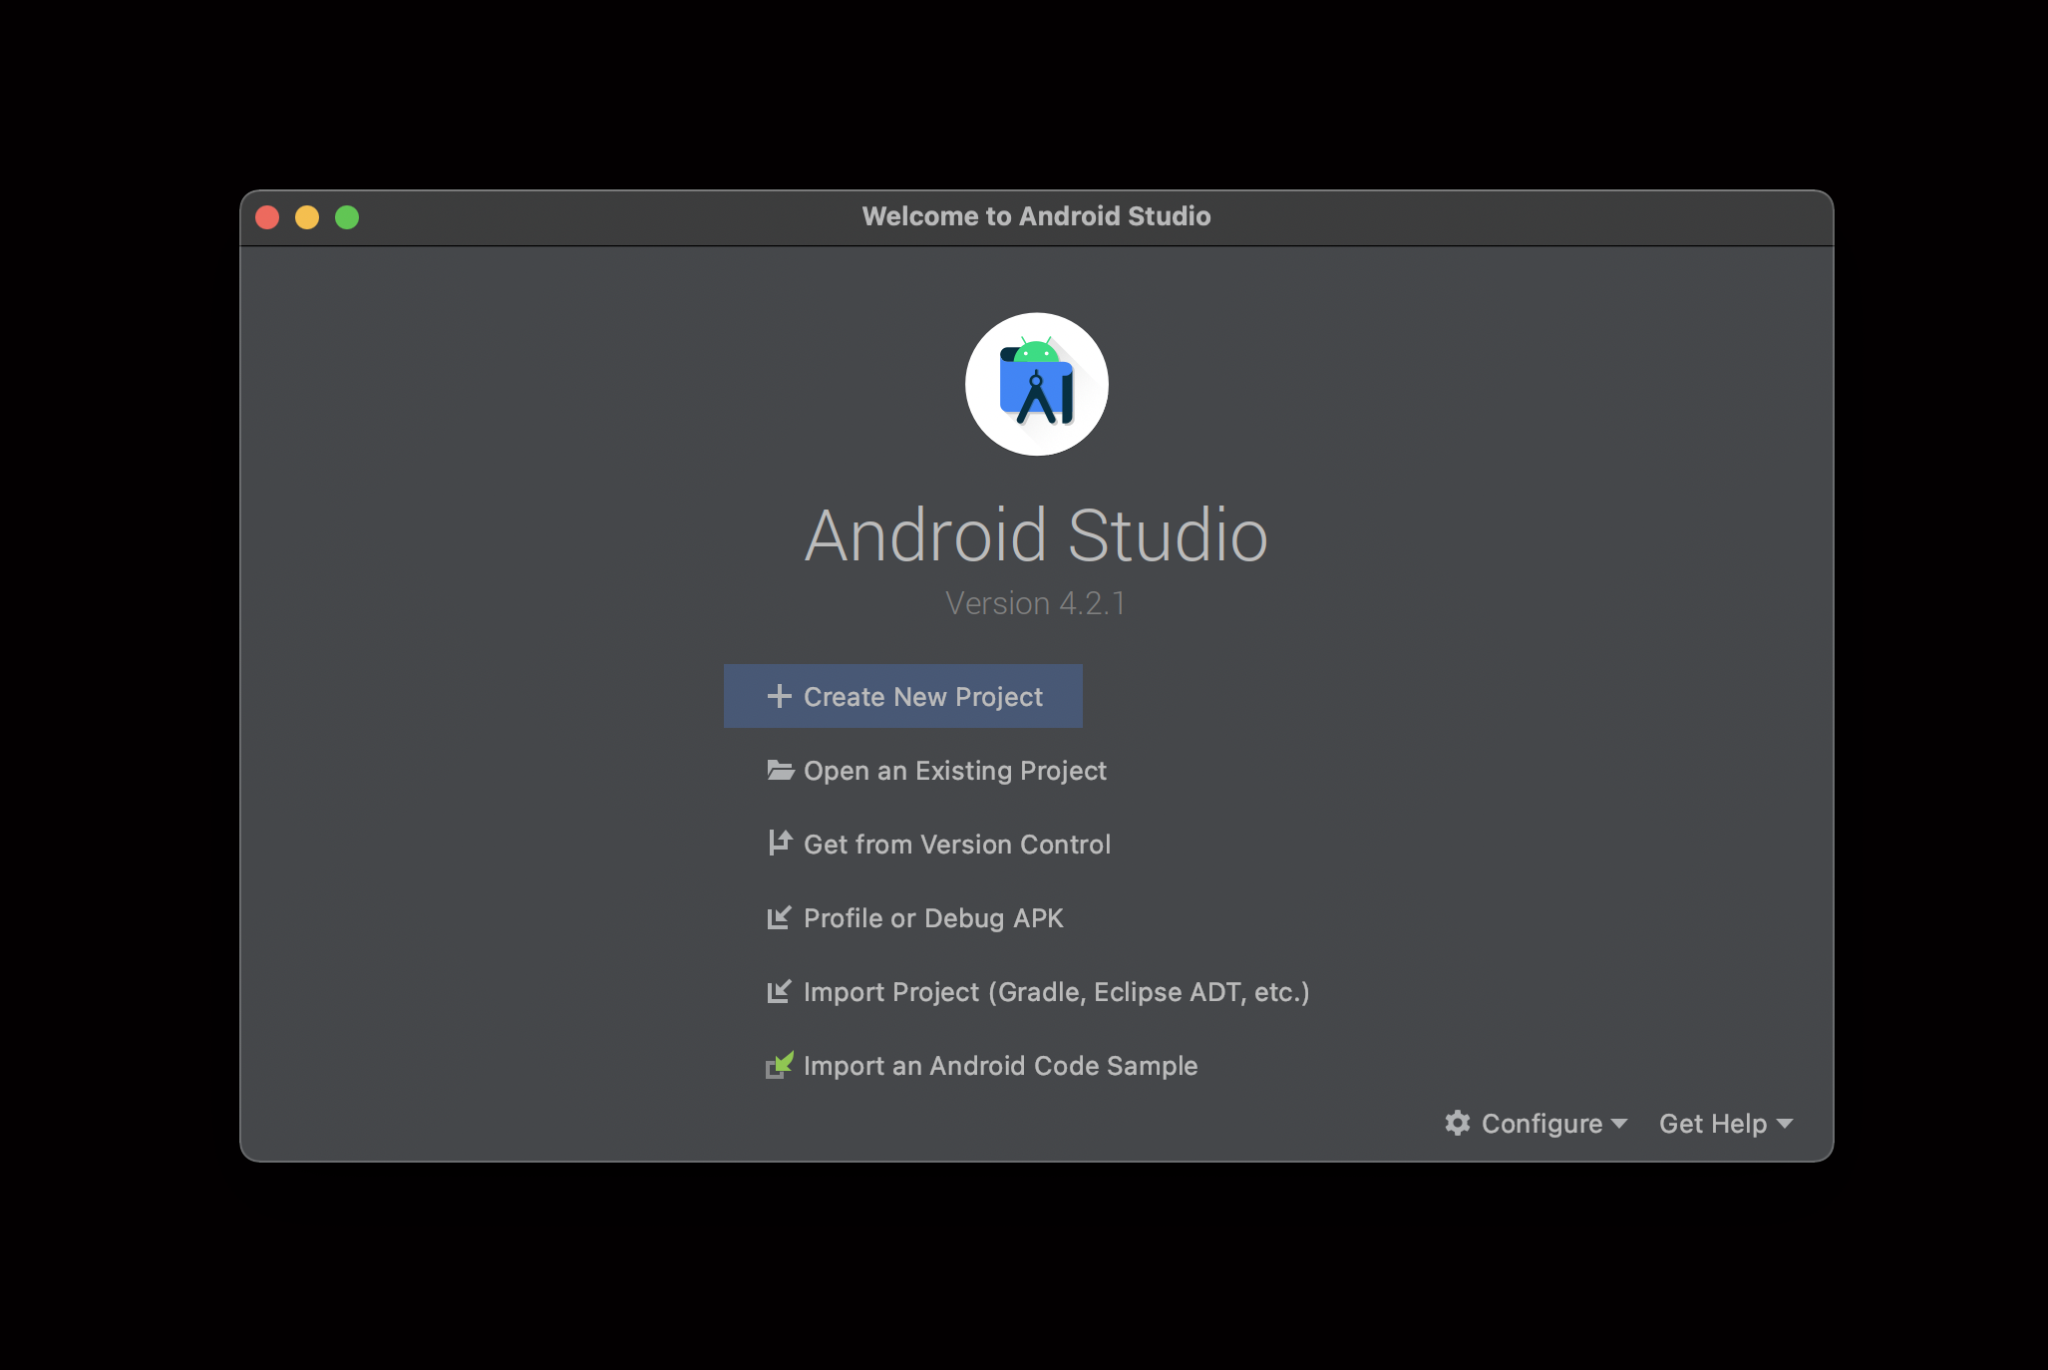Click the chevron next to Configure

[x=1620, y=1123]
